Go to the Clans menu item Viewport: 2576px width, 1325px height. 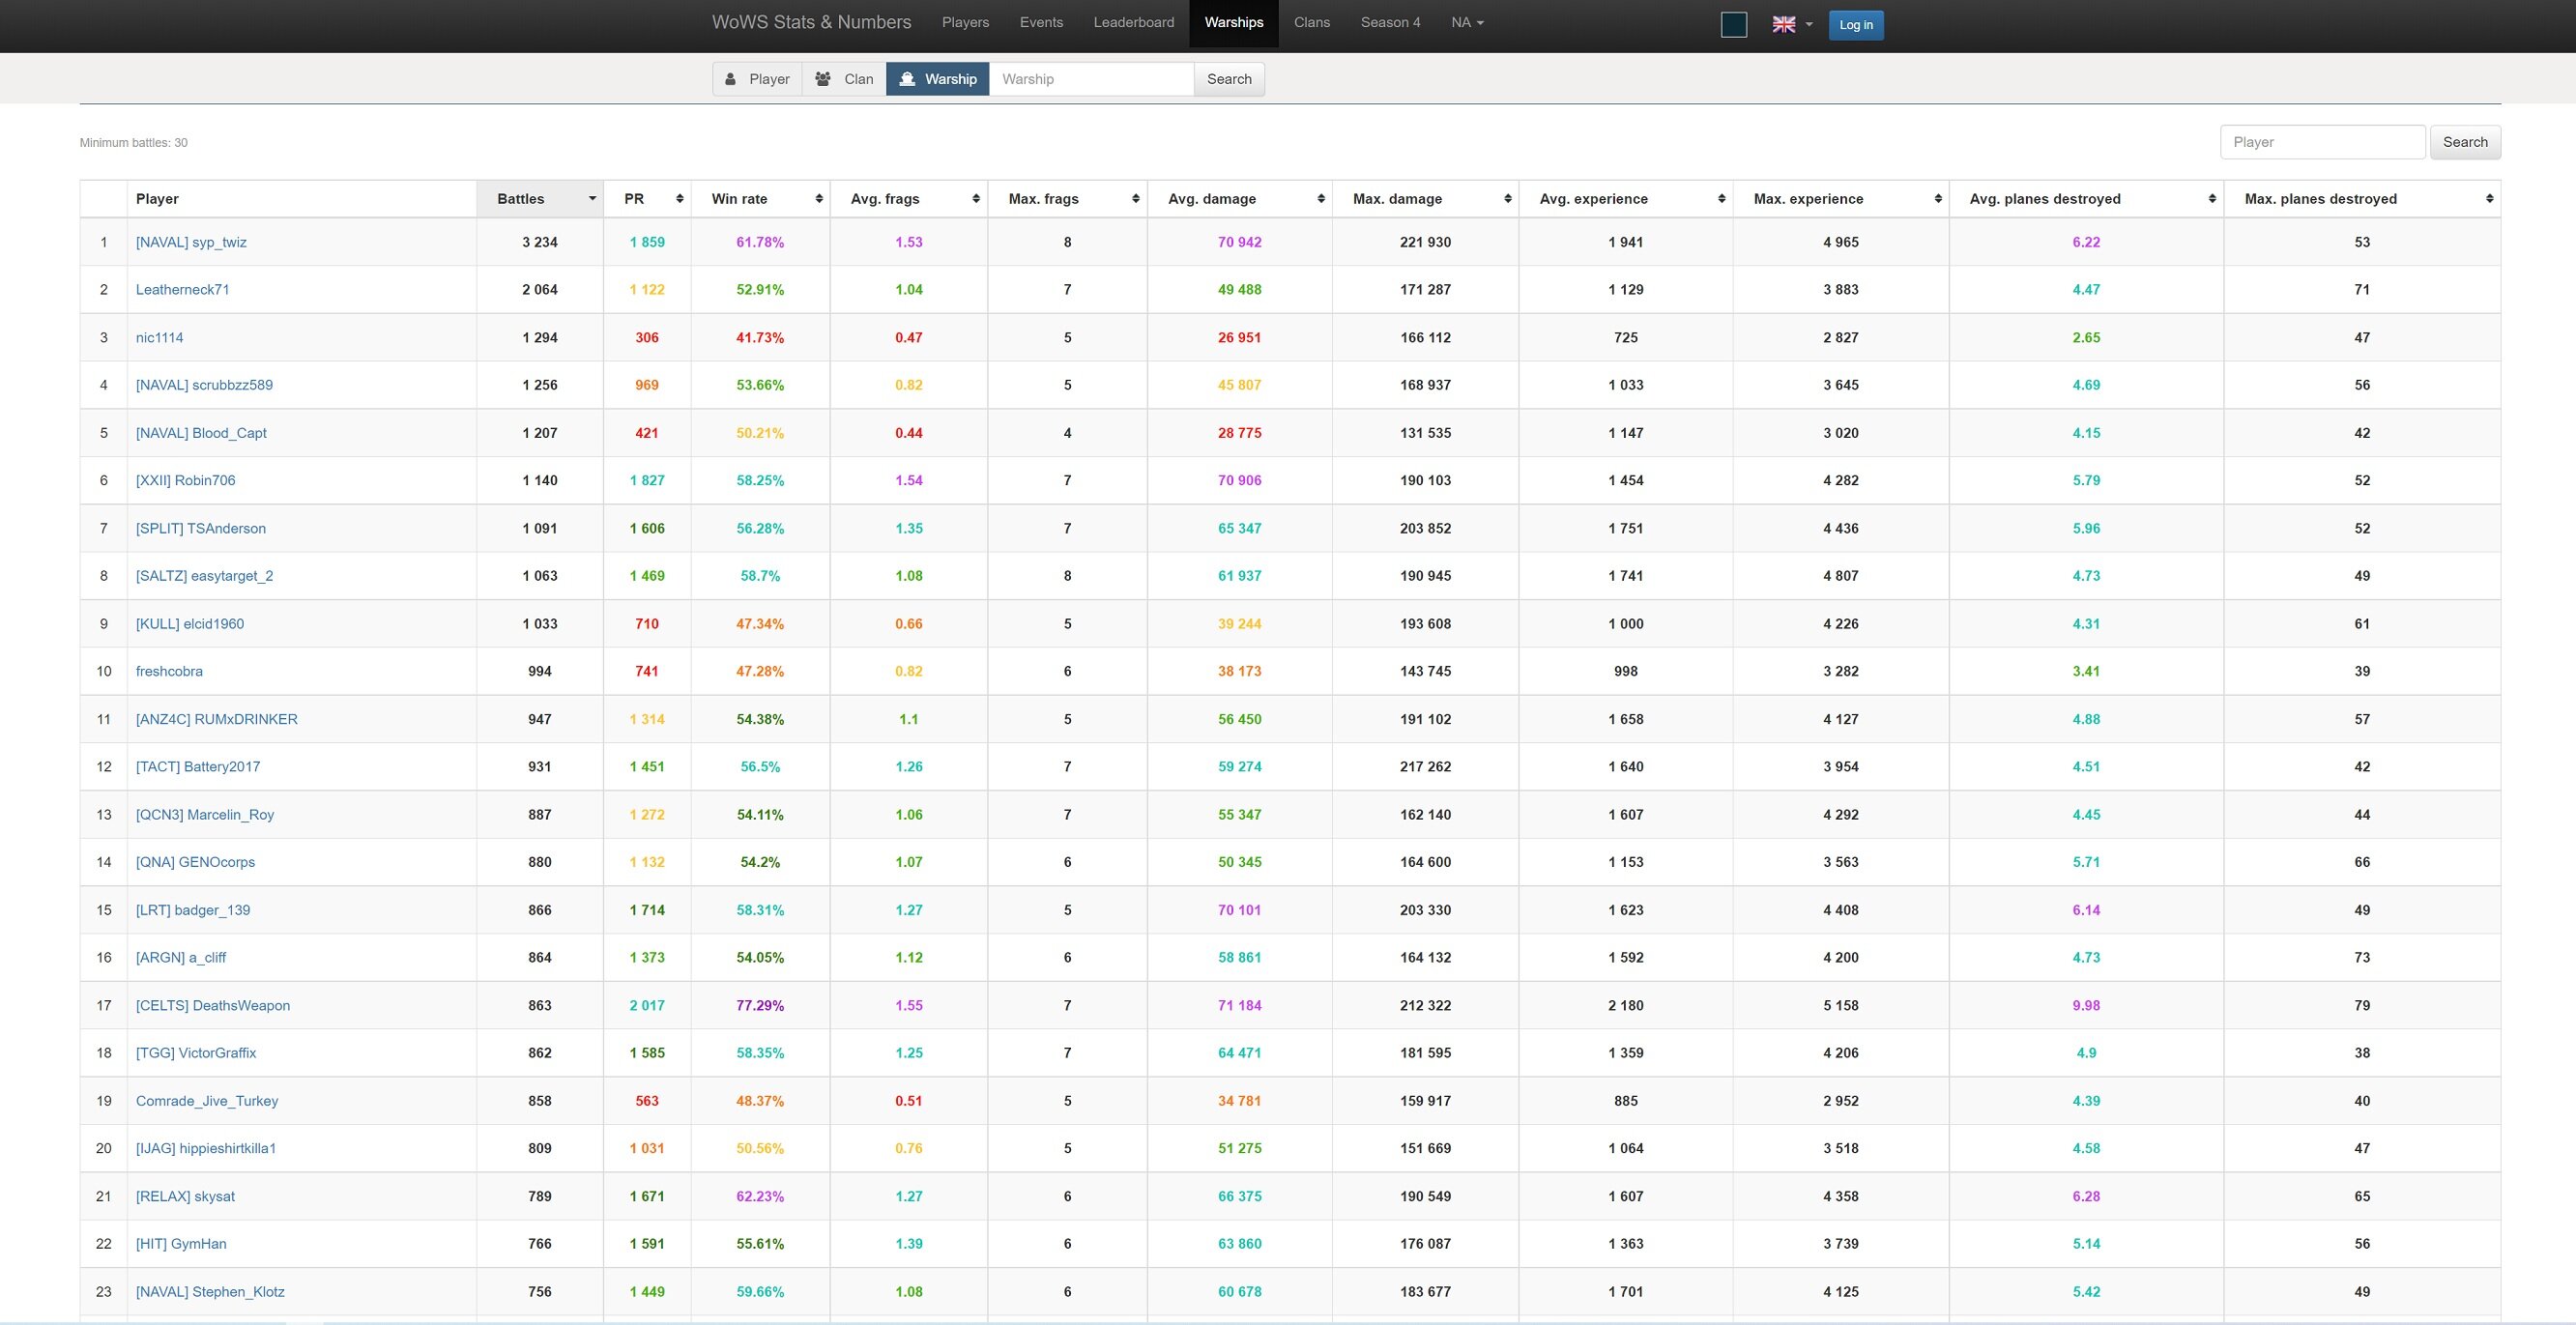click(1311, 22)
